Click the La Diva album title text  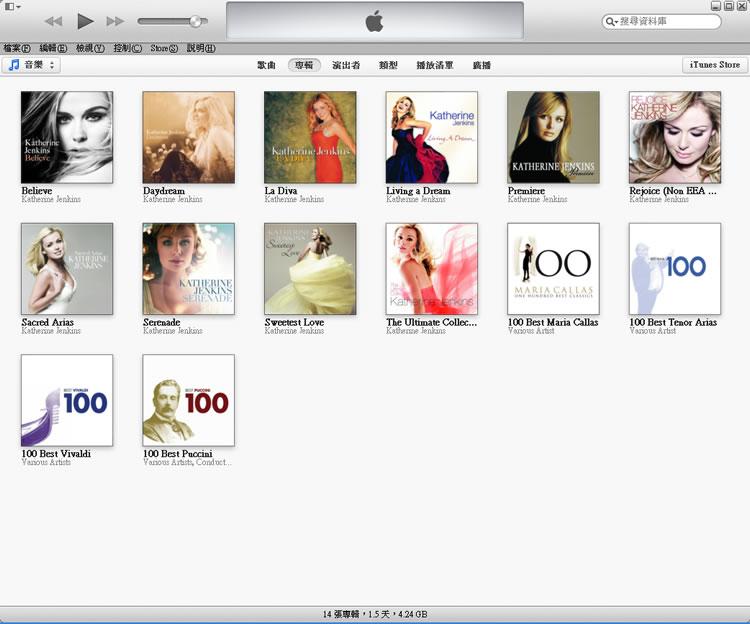point(281,190)
